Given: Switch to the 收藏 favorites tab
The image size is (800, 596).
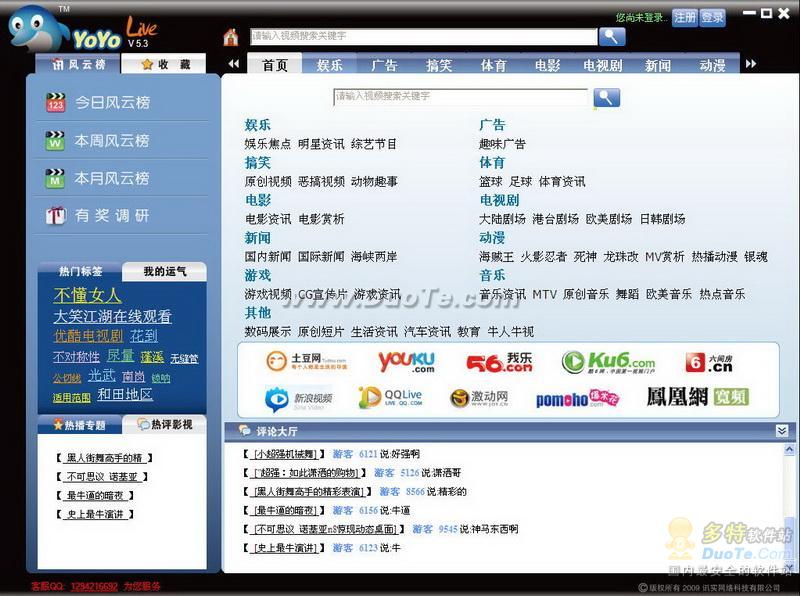Looking at the screenshot, I should pyautogui.click(x=164, y=64).
